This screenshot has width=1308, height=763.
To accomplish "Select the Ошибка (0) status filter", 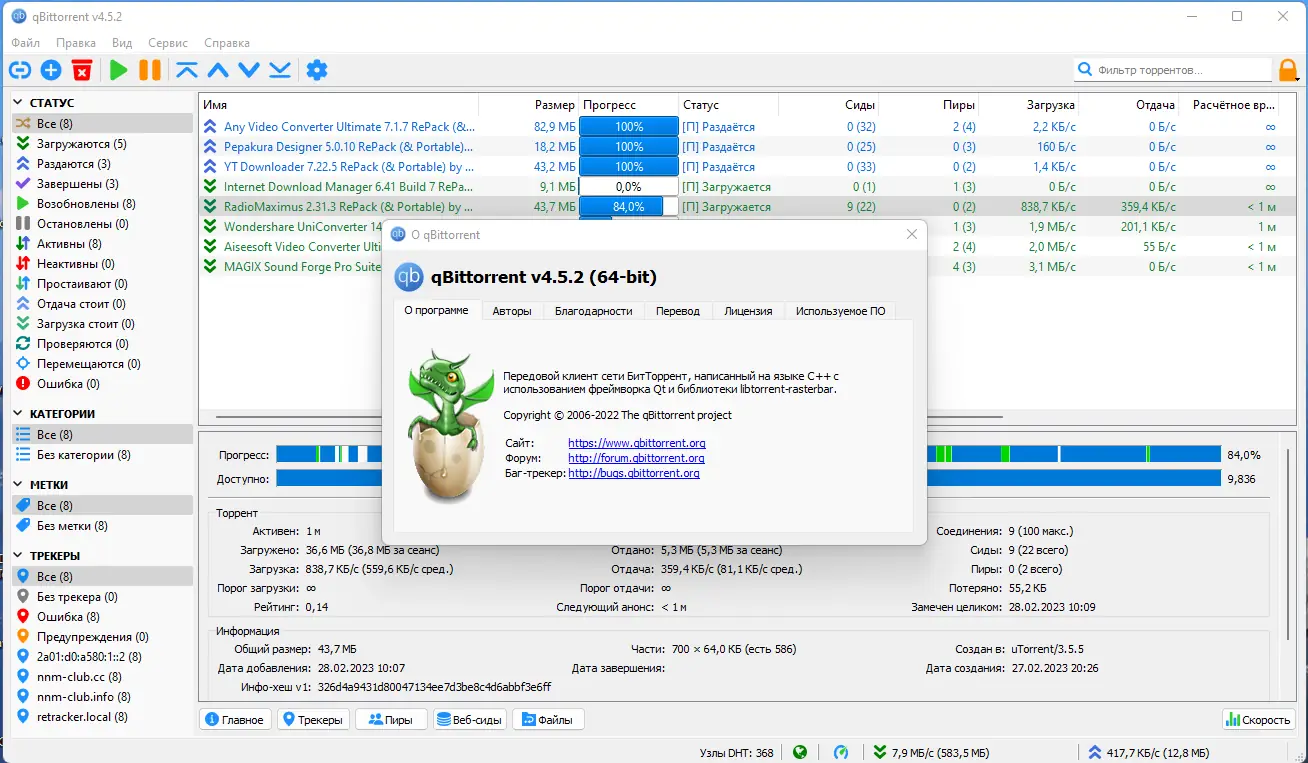I will pos(102,384).
